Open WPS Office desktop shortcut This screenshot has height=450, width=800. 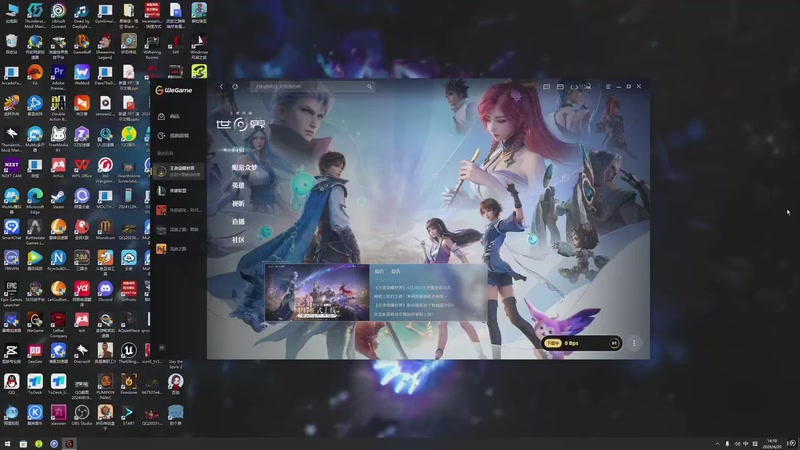[x=82, y=168]
